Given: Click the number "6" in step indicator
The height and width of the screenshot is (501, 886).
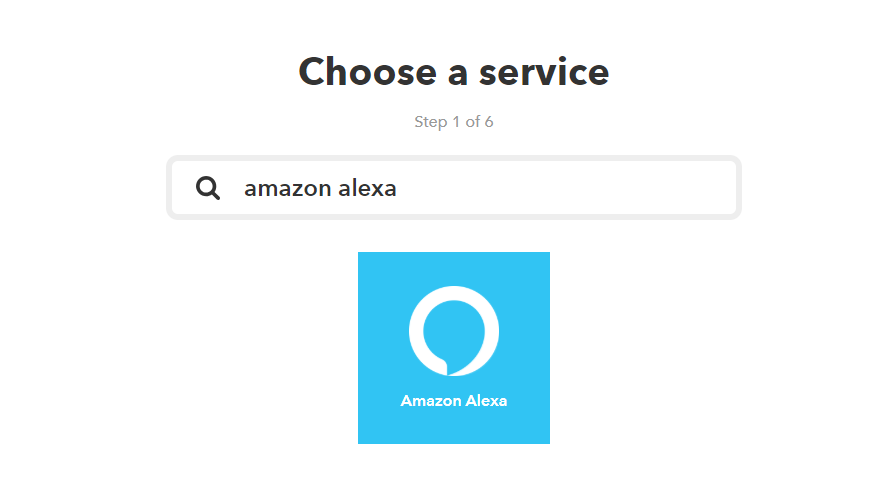Looking at the screenshot, I should (489, 122).
